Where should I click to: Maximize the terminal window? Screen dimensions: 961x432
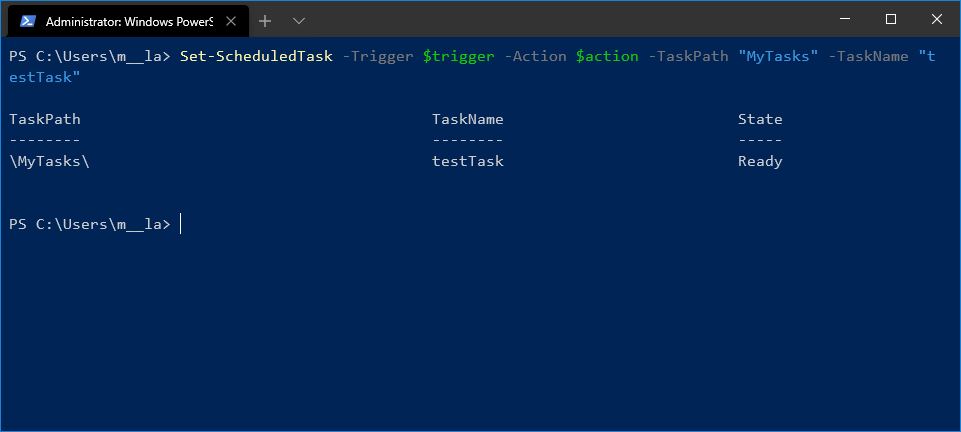pos(891,19)
